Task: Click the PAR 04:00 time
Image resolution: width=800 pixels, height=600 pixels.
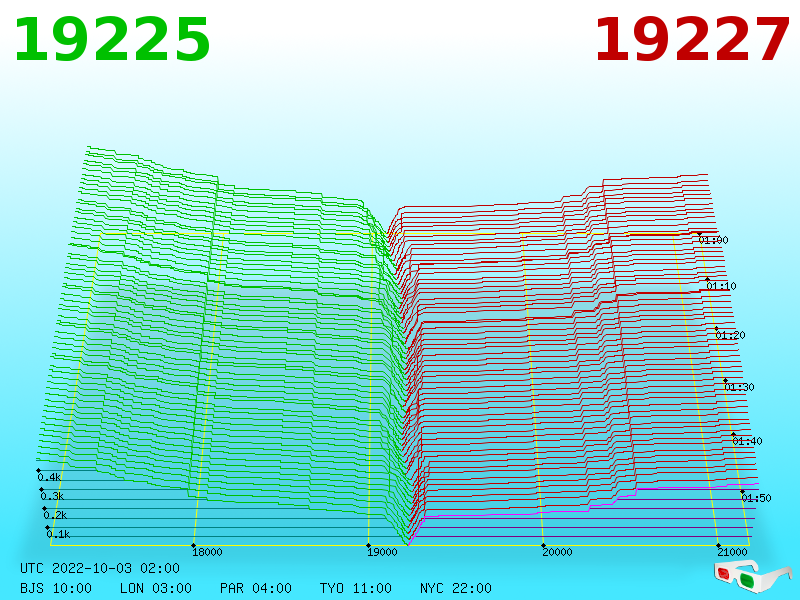Action: (256, 588)
